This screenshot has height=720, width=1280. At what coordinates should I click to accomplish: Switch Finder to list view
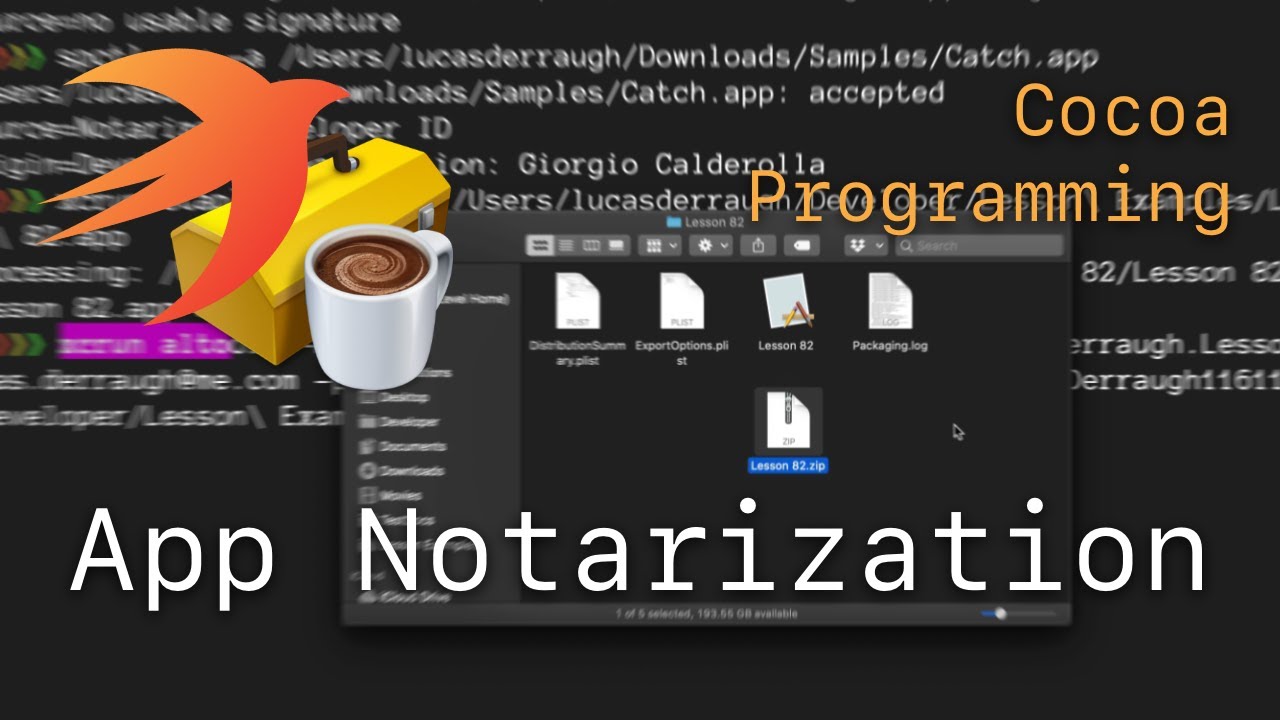pyautogui.click(x=566, y=245)
